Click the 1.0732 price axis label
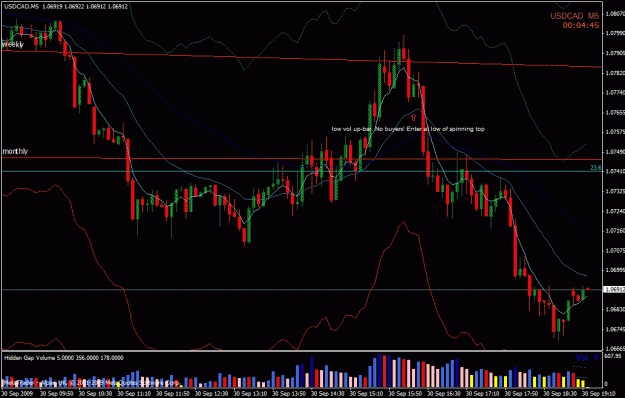The width and height of the screenshot is (625, 398). coord(615,191)
